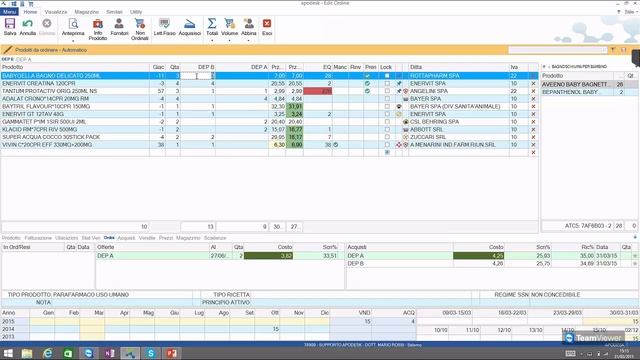The height and width of the screenshot is (360, 640).
Task: Open Skype from the taskbar
Action: coord(151,353)
